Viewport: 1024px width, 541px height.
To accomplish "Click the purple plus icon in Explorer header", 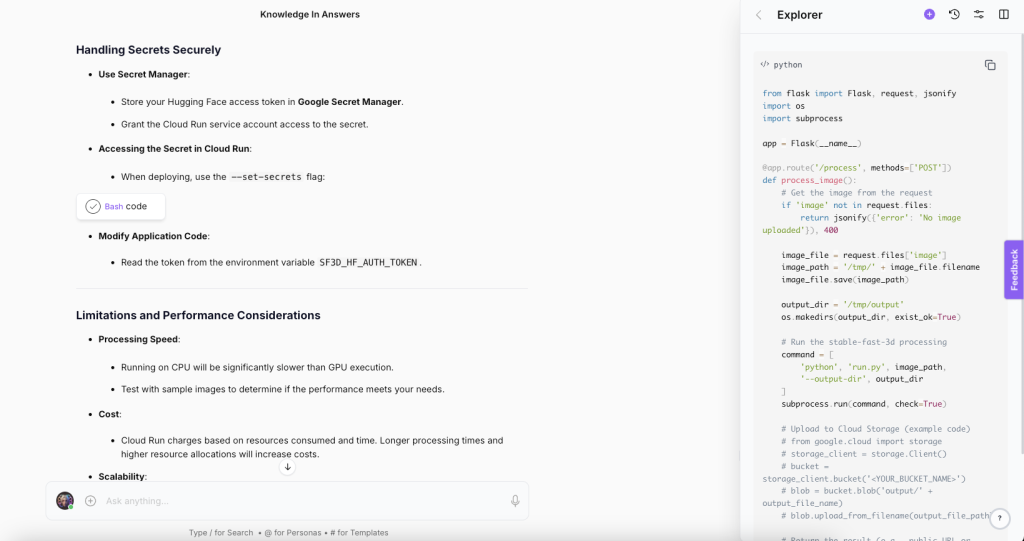I will pos(929,14).
